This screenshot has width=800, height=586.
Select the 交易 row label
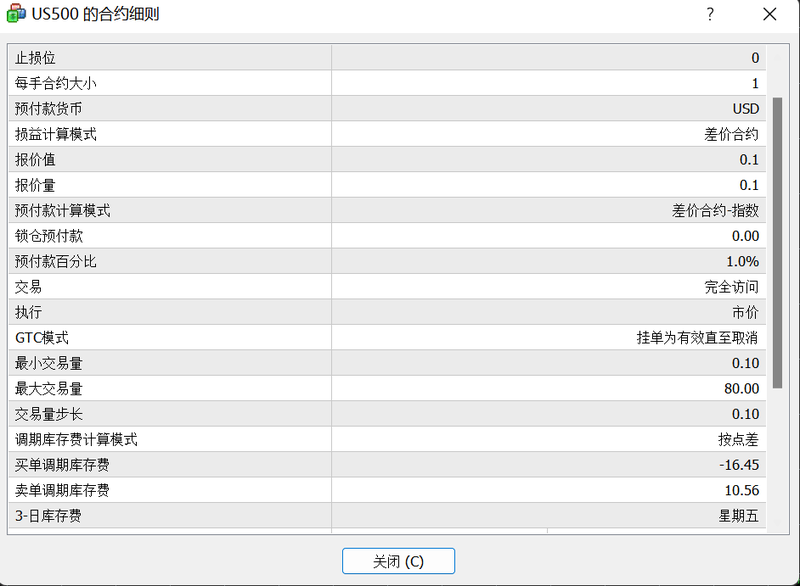[28, 287]
